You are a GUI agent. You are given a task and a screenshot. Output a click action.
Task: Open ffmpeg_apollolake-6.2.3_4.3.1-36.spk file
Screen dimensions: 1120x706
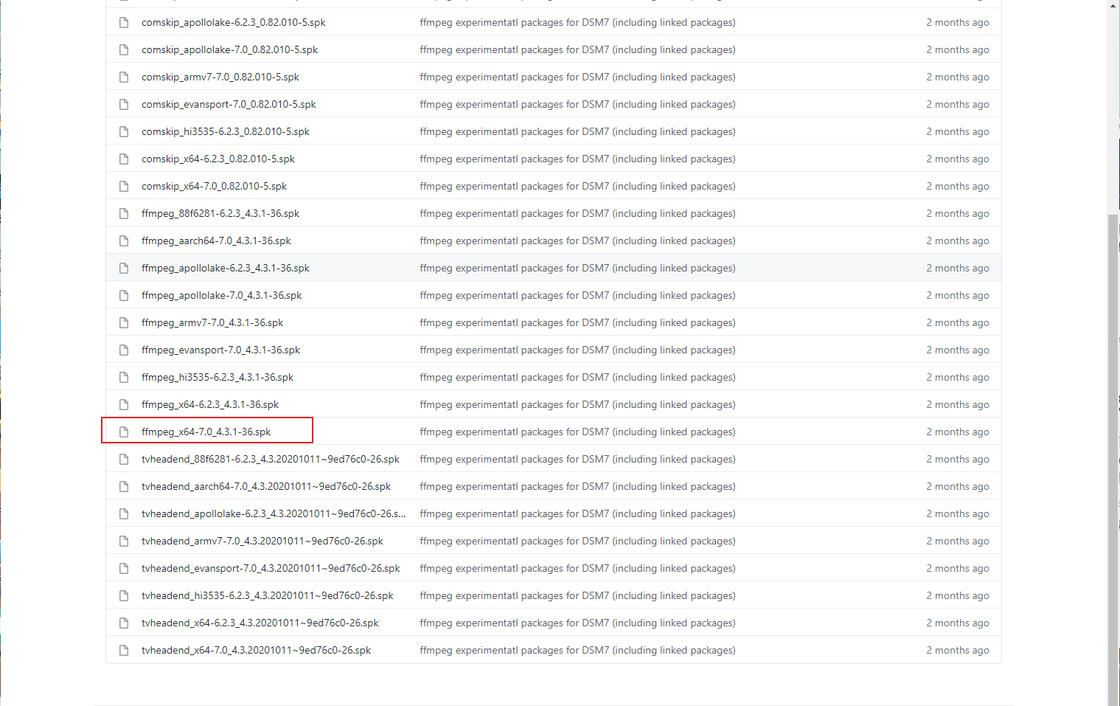[x=225, y=268]
